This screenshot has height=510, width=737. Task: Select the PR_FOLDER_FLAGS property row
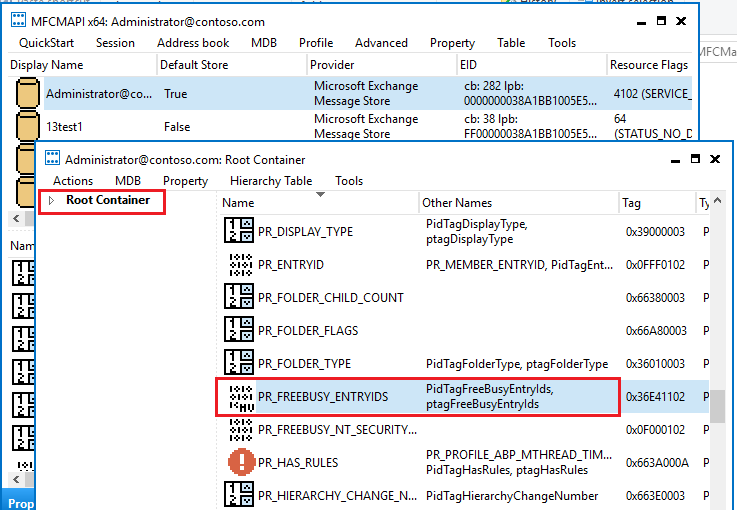coord(464,330)
